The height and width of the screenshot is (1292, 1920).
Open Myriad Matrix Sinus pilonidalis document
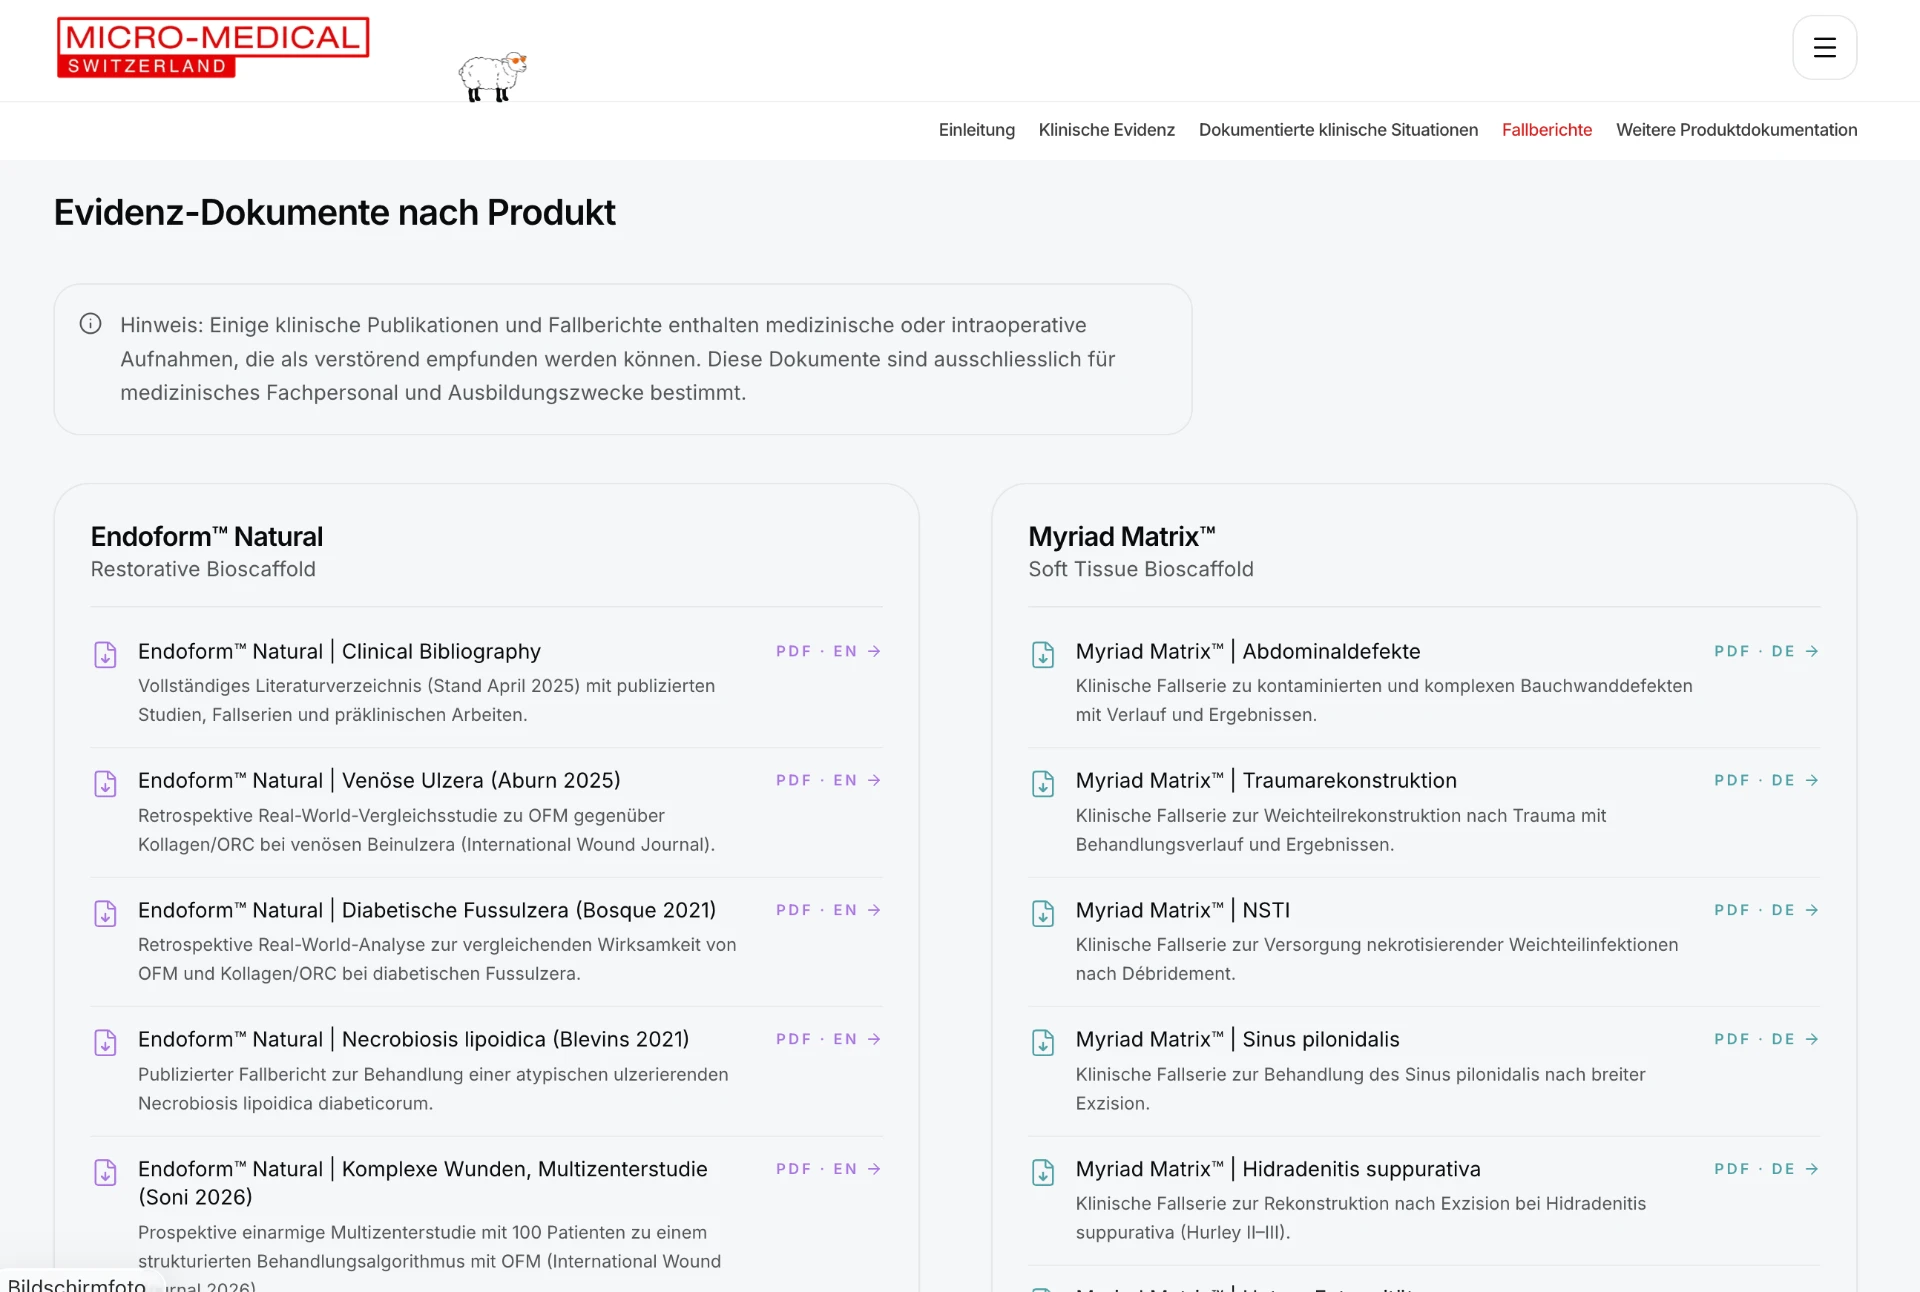[1237, 1039]
